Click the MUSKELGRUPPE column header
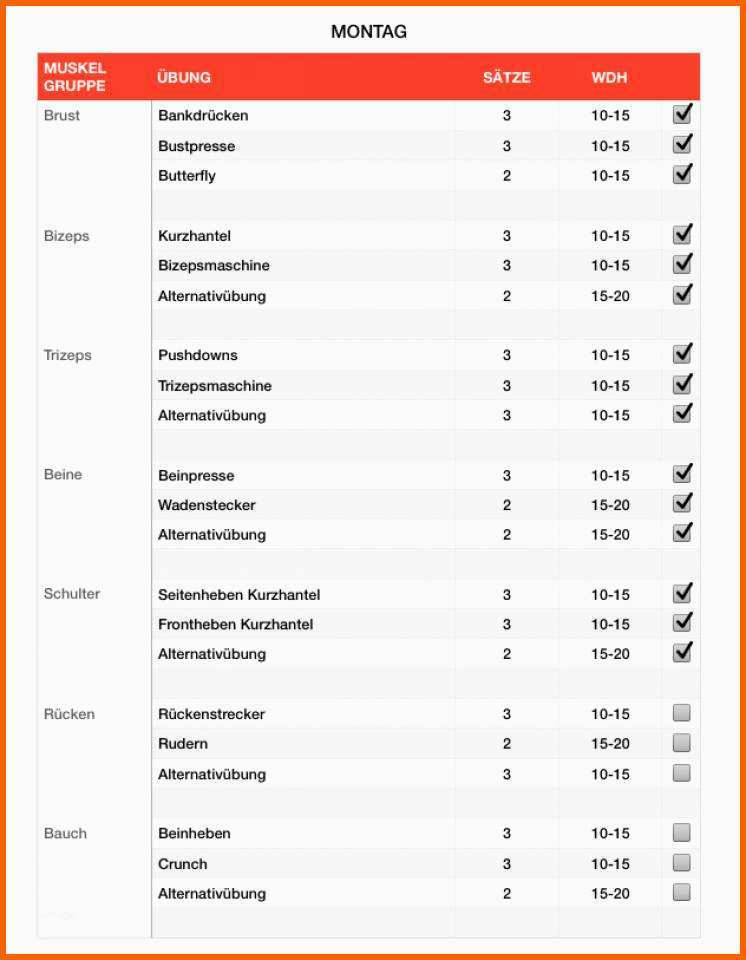Screen dimensions: 746x960 [x=75, y=77]
